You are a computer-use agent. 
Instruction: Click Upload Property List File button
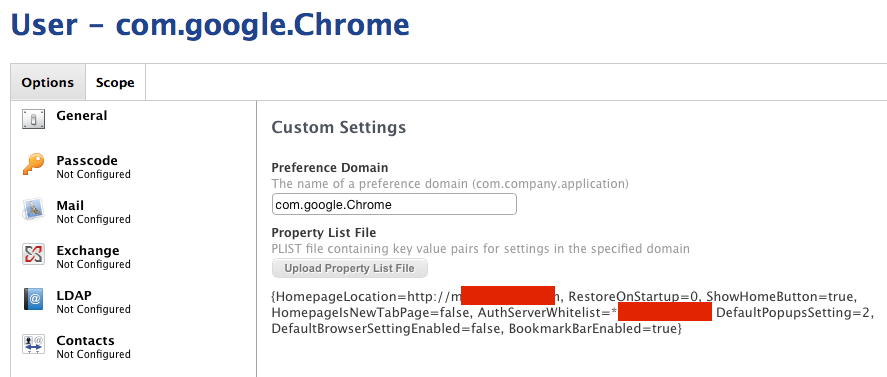(x=350, y=268)
